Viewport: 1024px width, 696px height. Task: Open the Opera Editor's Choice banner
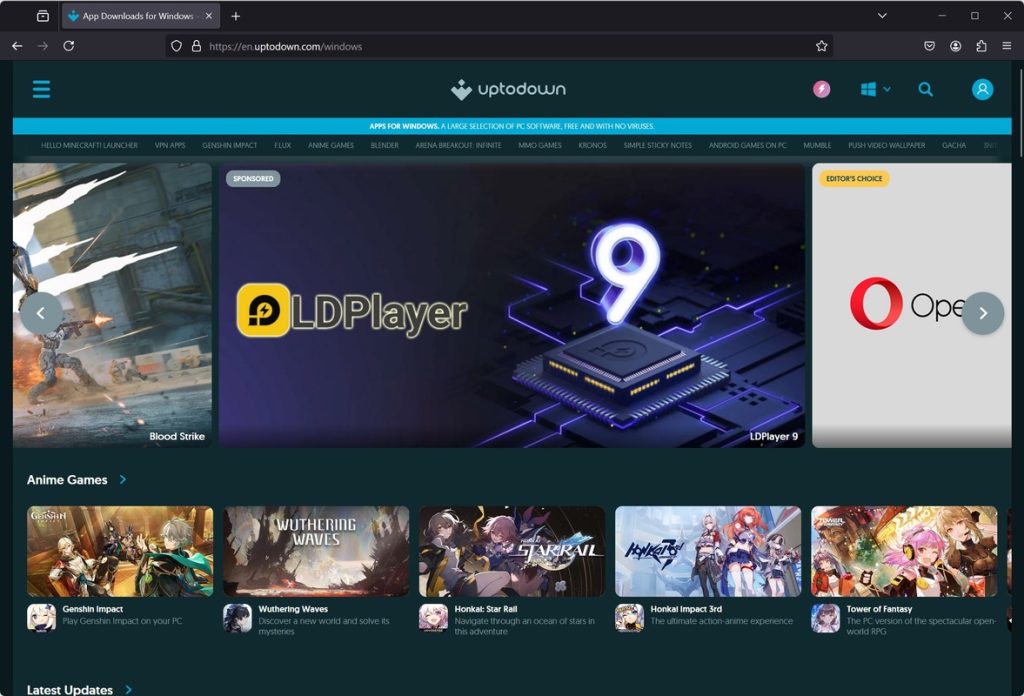pos(912,306)
